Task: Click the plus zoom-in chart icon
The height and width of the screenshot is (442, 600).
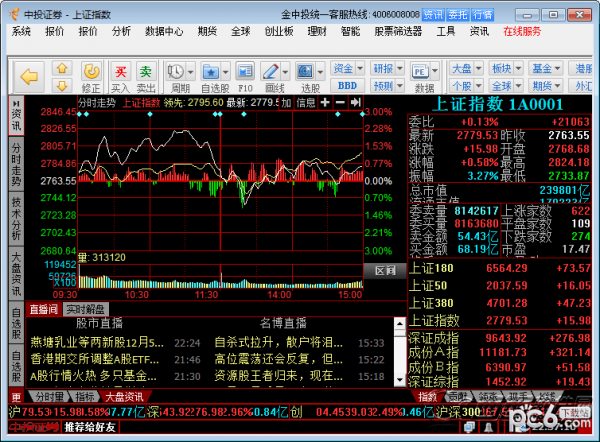Action: click(325, 102)
